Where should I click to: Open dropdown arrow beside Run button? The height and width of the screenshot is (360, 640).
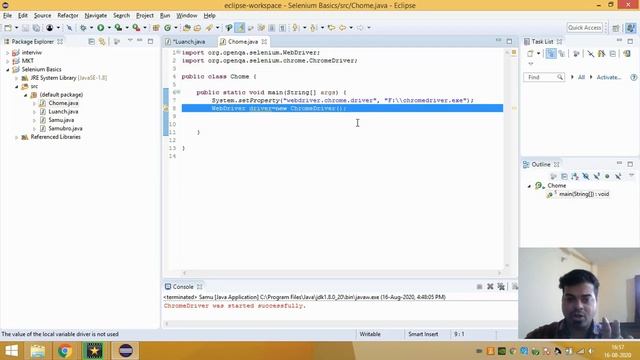[x=109, y=28]
